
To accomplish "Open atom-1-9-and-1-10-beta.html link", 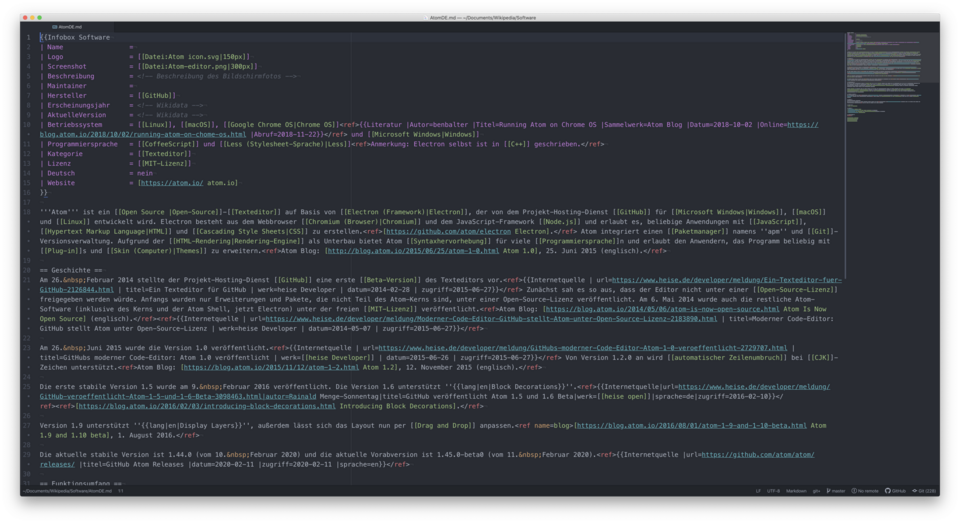I will pos(691,426).
